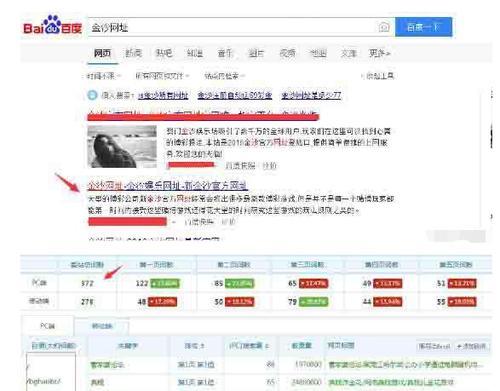Screen dimensions: 500x391
Task: Select the 网页 tab
Action: (102, 53)
